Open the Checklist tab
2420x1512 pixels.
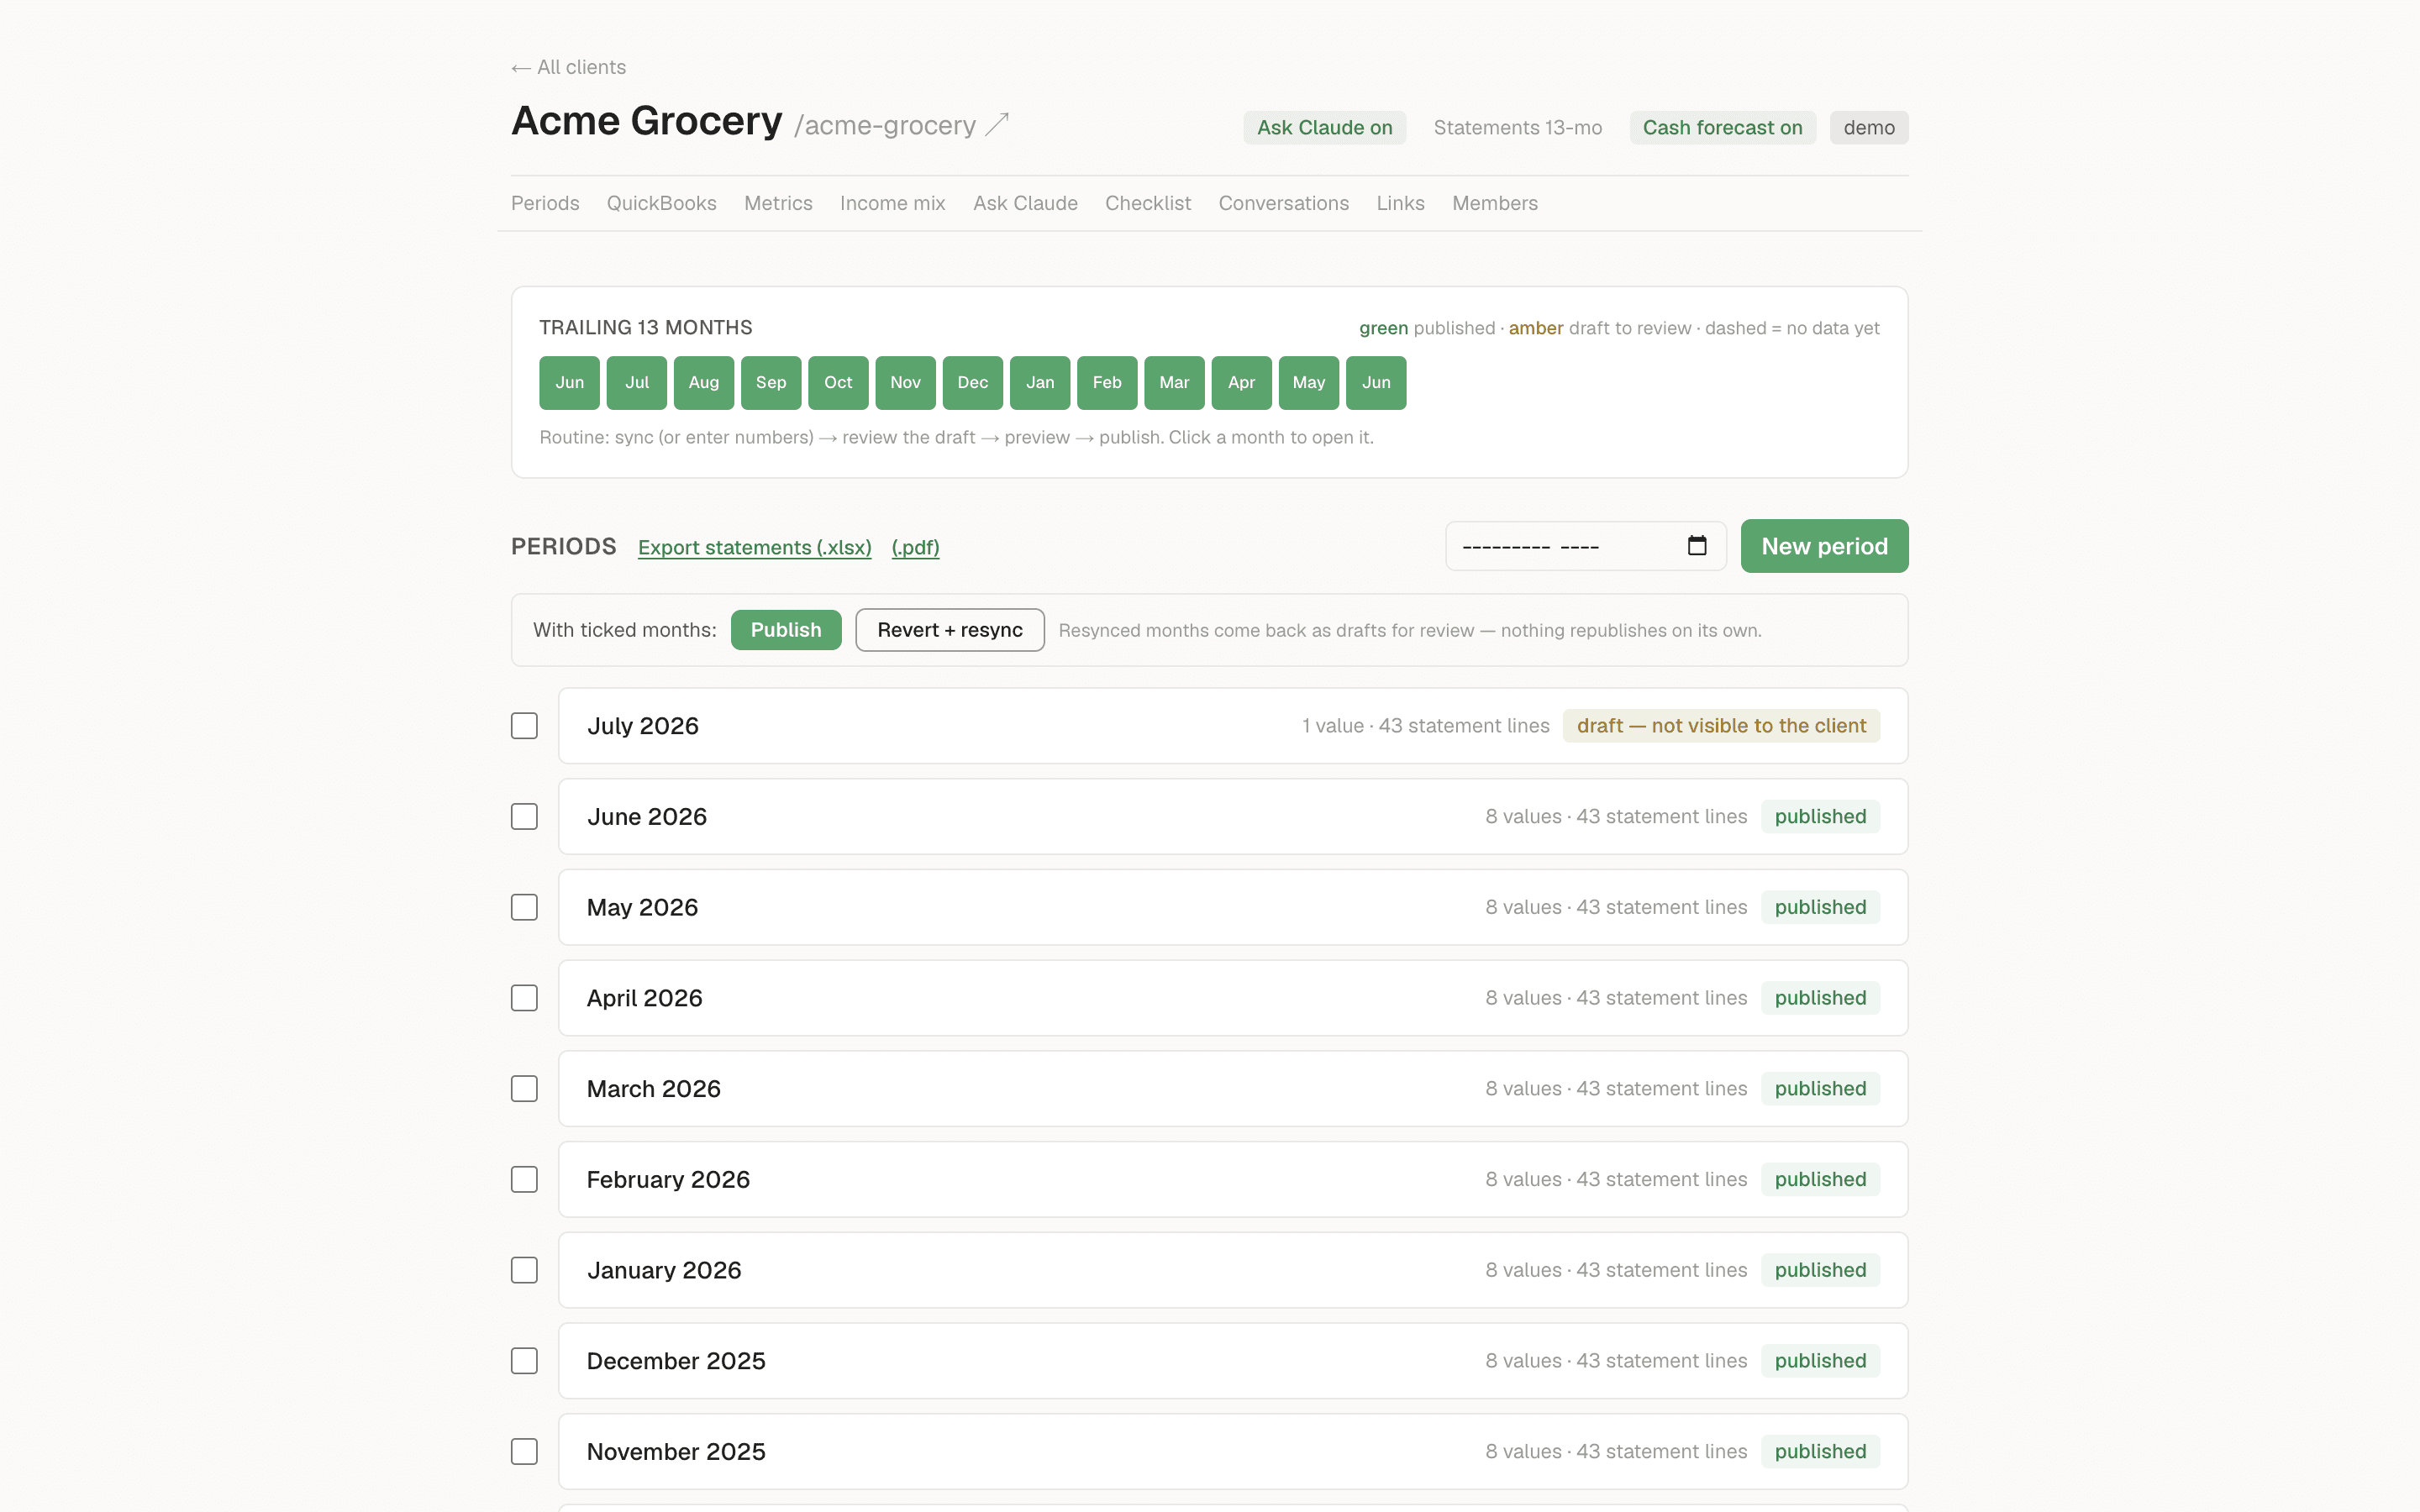coord(1148,203)
